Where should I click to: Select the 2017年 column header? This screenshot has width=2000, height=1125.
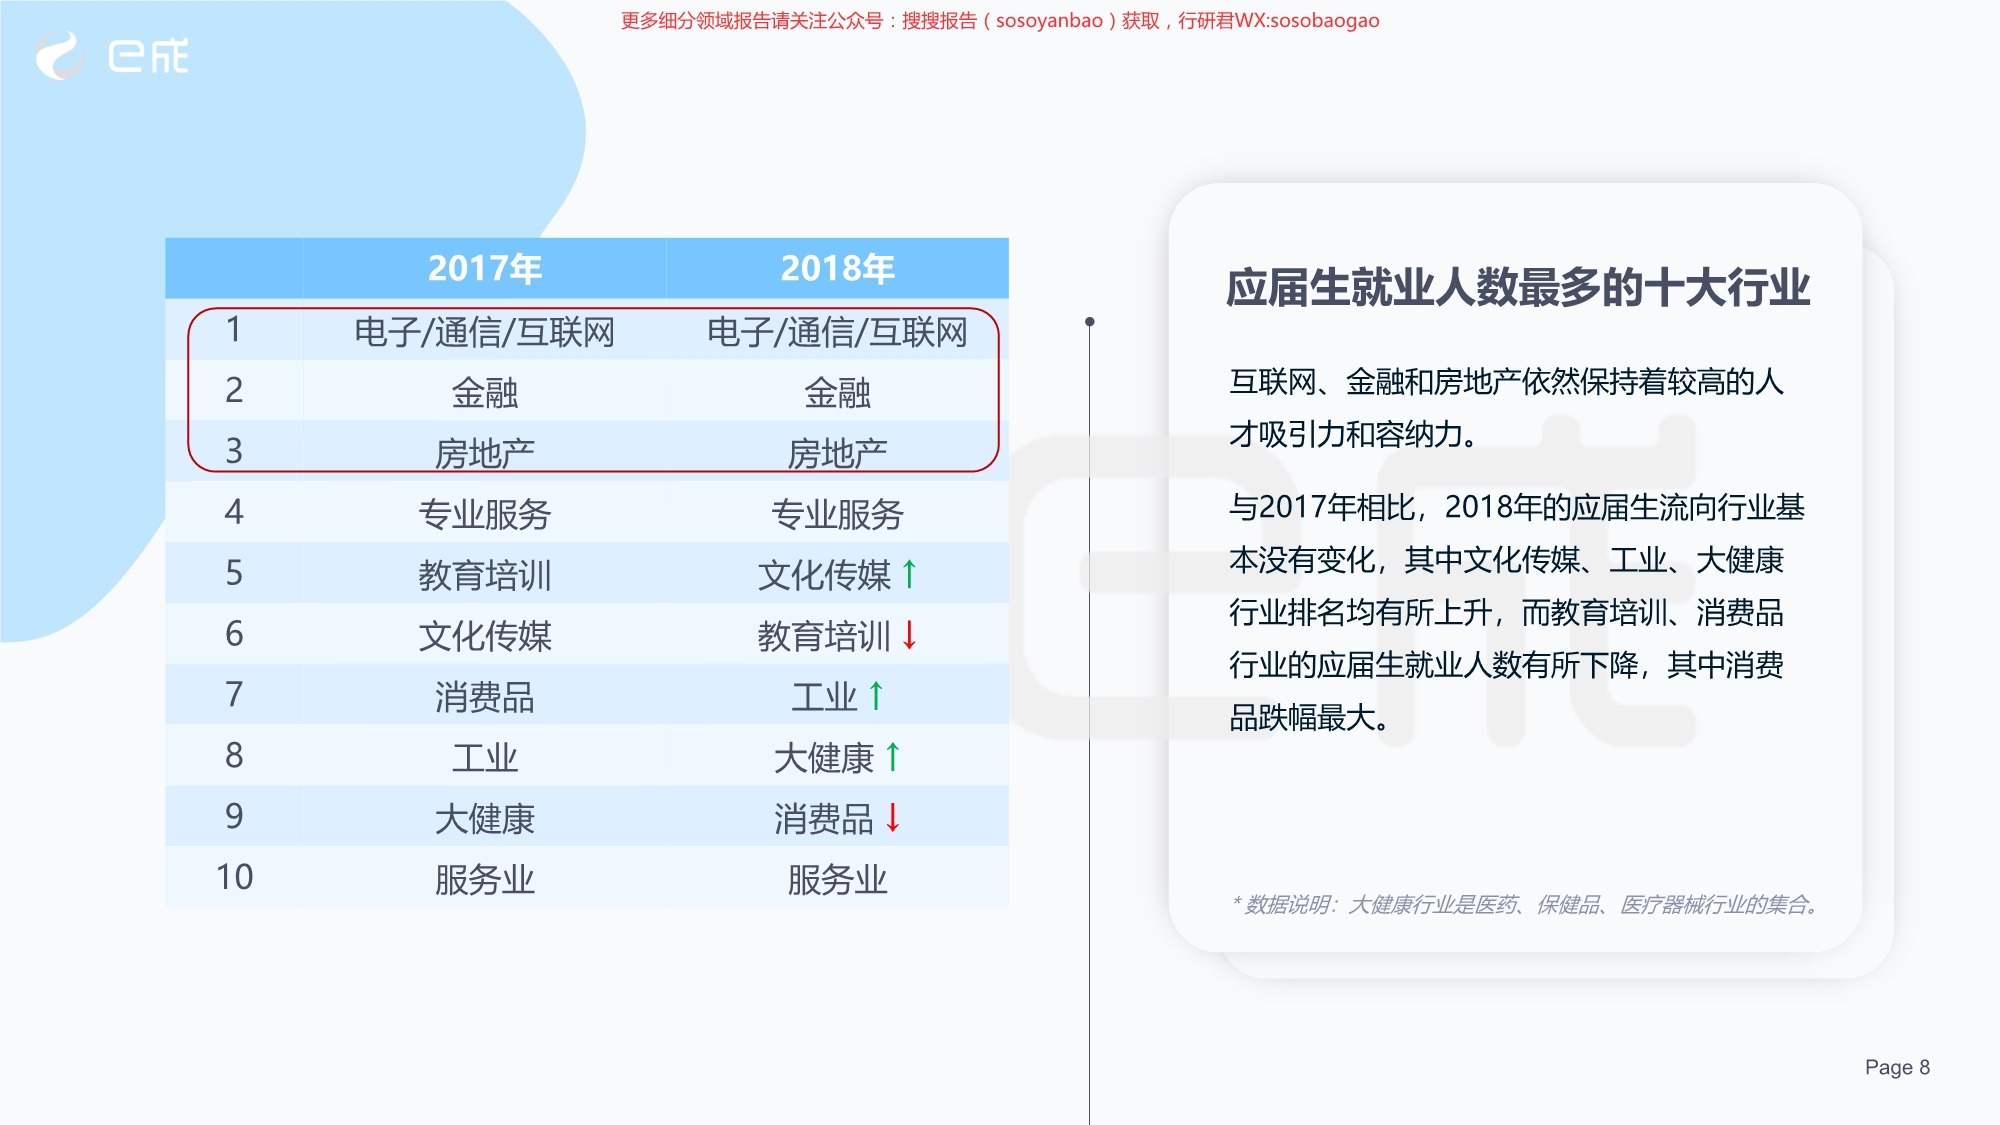pos(485,268)
